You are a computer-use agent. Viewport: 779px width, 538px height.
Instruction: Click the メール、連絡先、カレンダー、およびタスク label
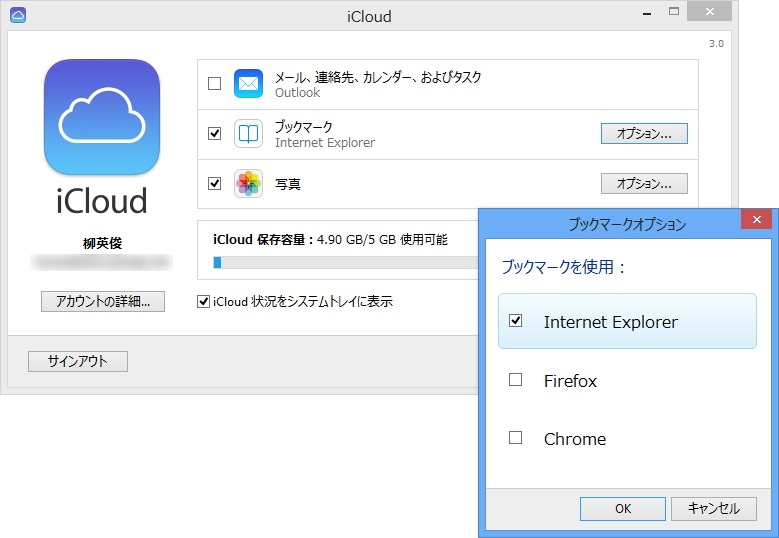click(x=378, y=77)
